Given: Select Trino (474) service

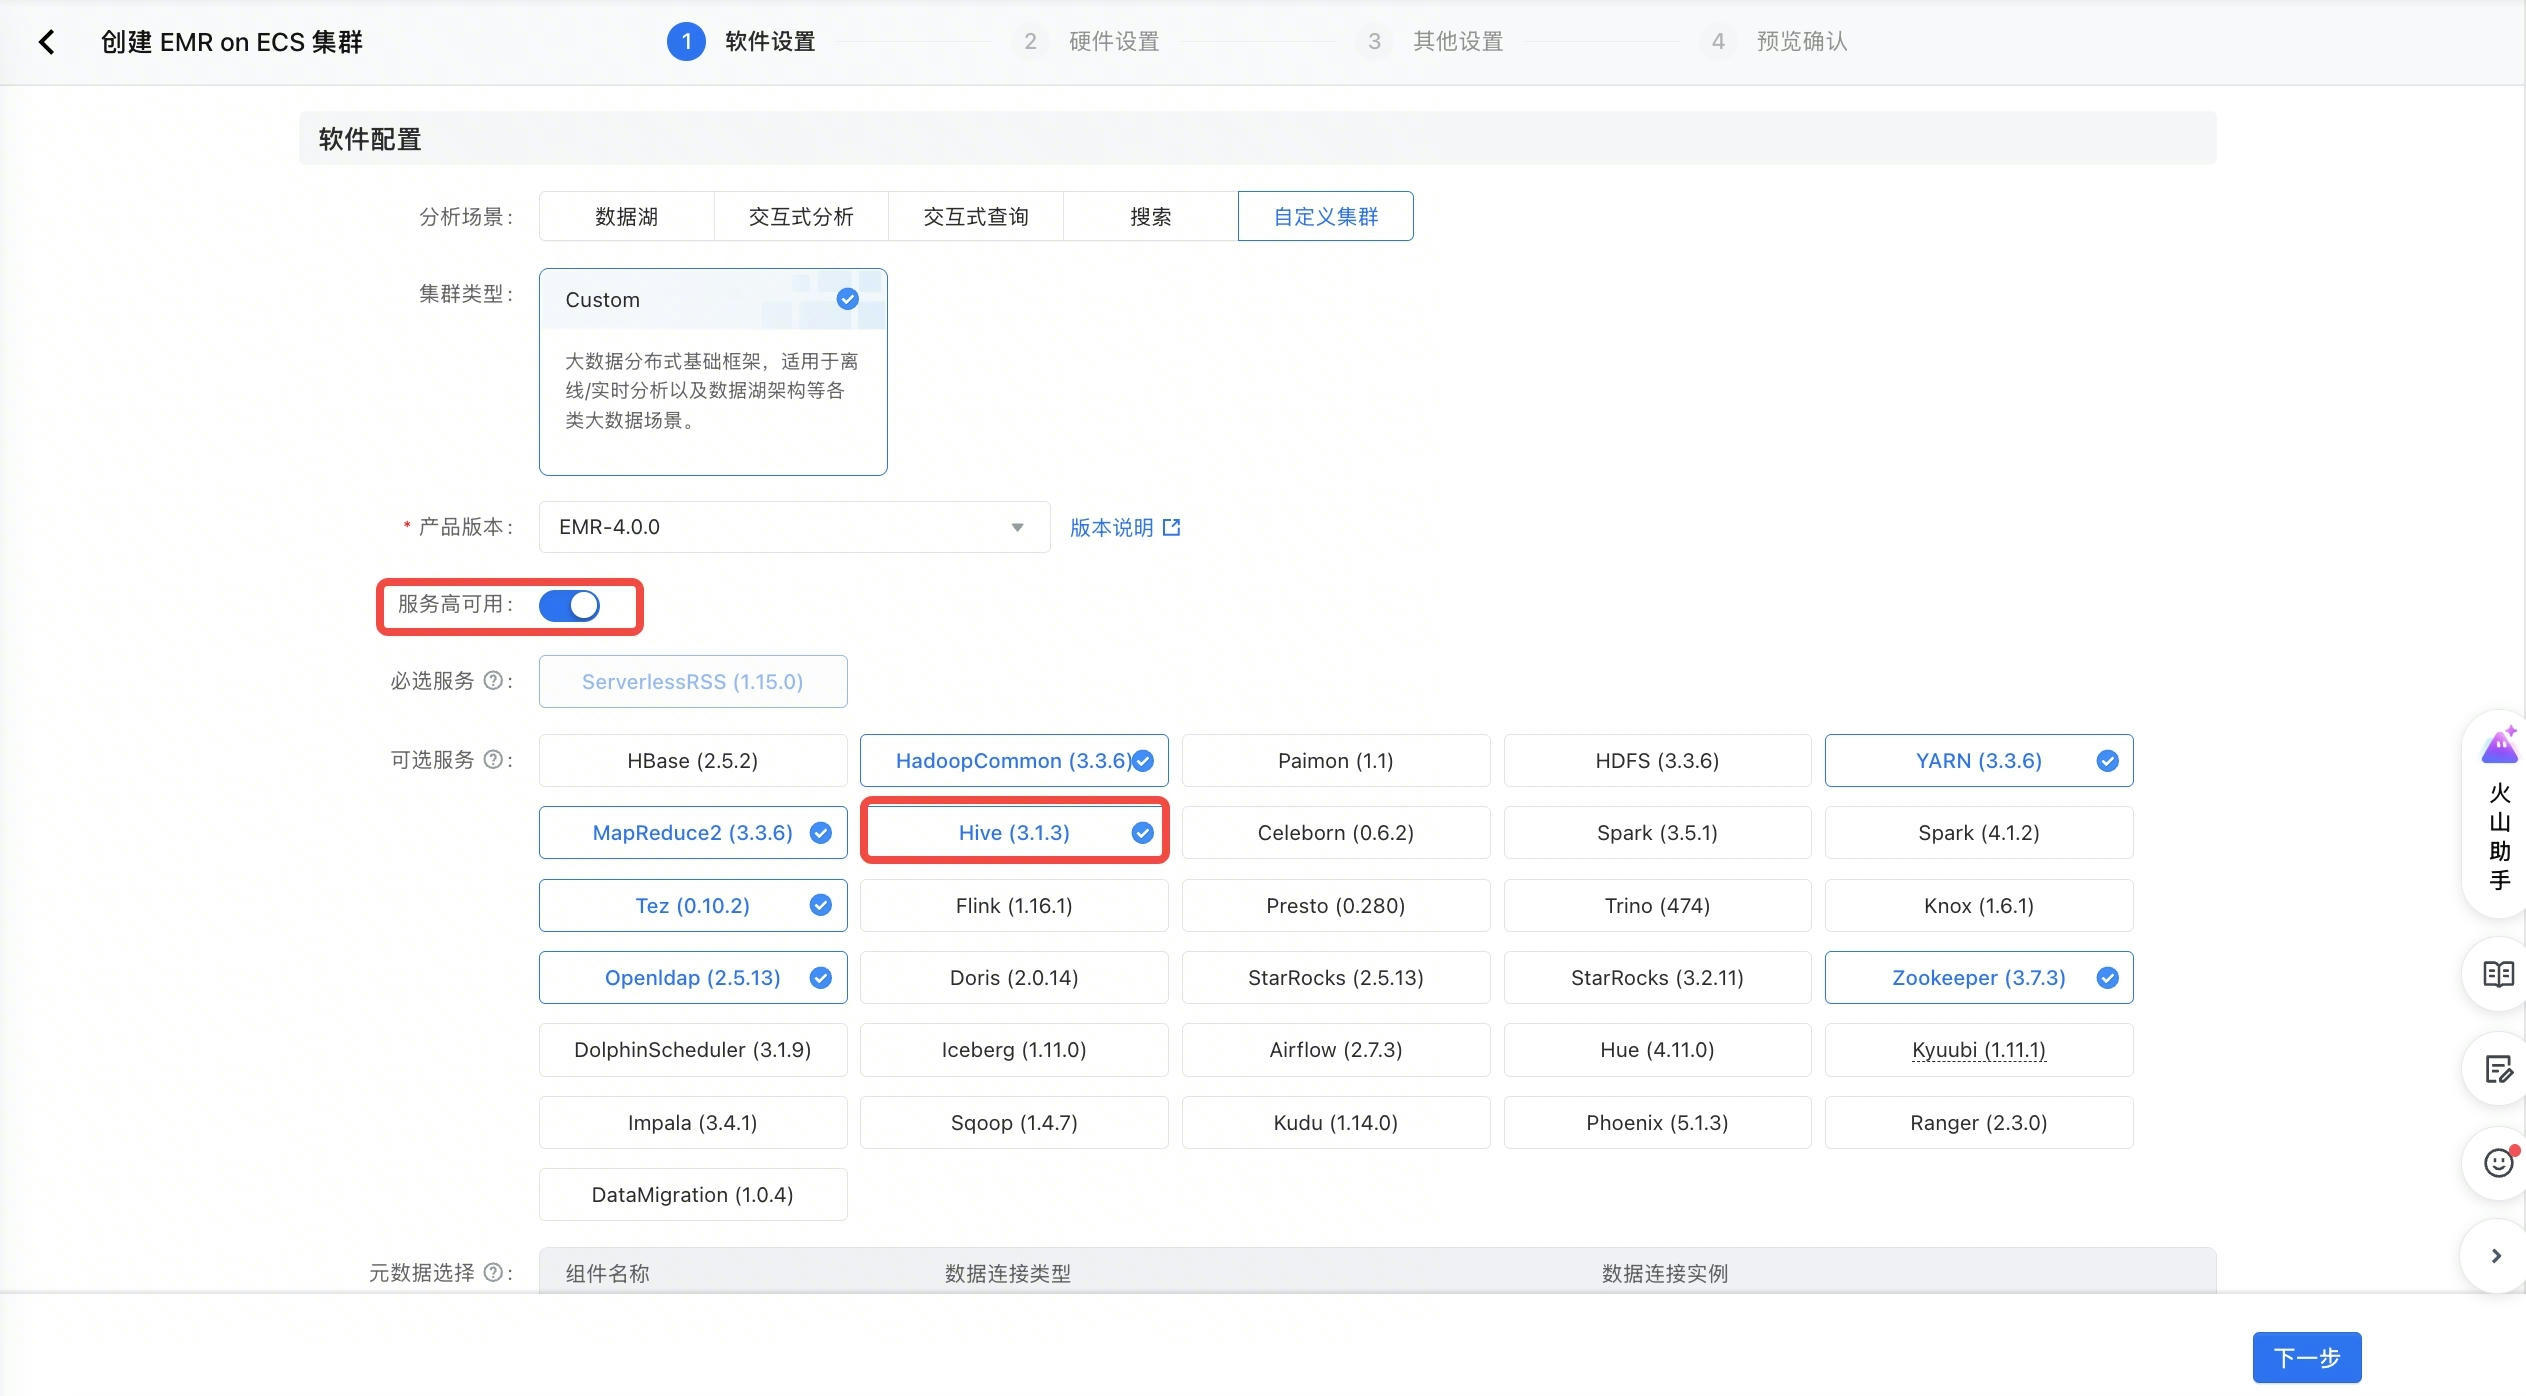Looking at the screenshot, I should 1657,906.
